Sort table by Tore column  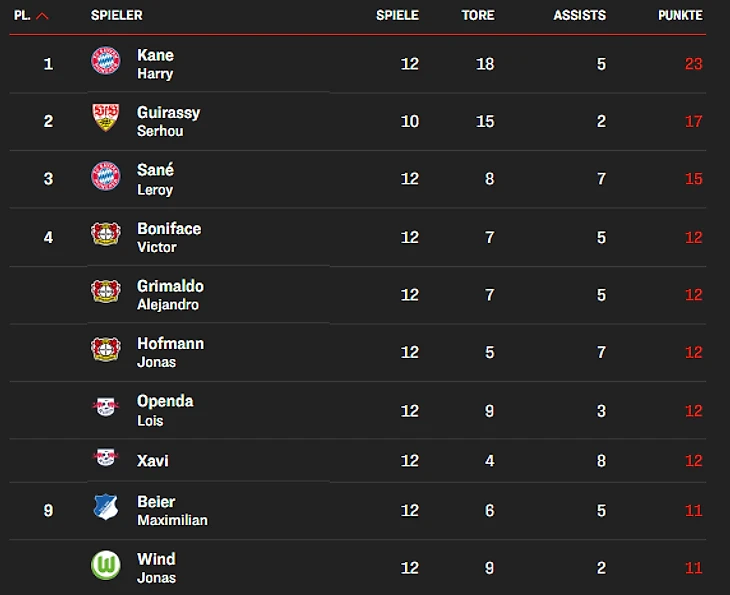point(478,16)
